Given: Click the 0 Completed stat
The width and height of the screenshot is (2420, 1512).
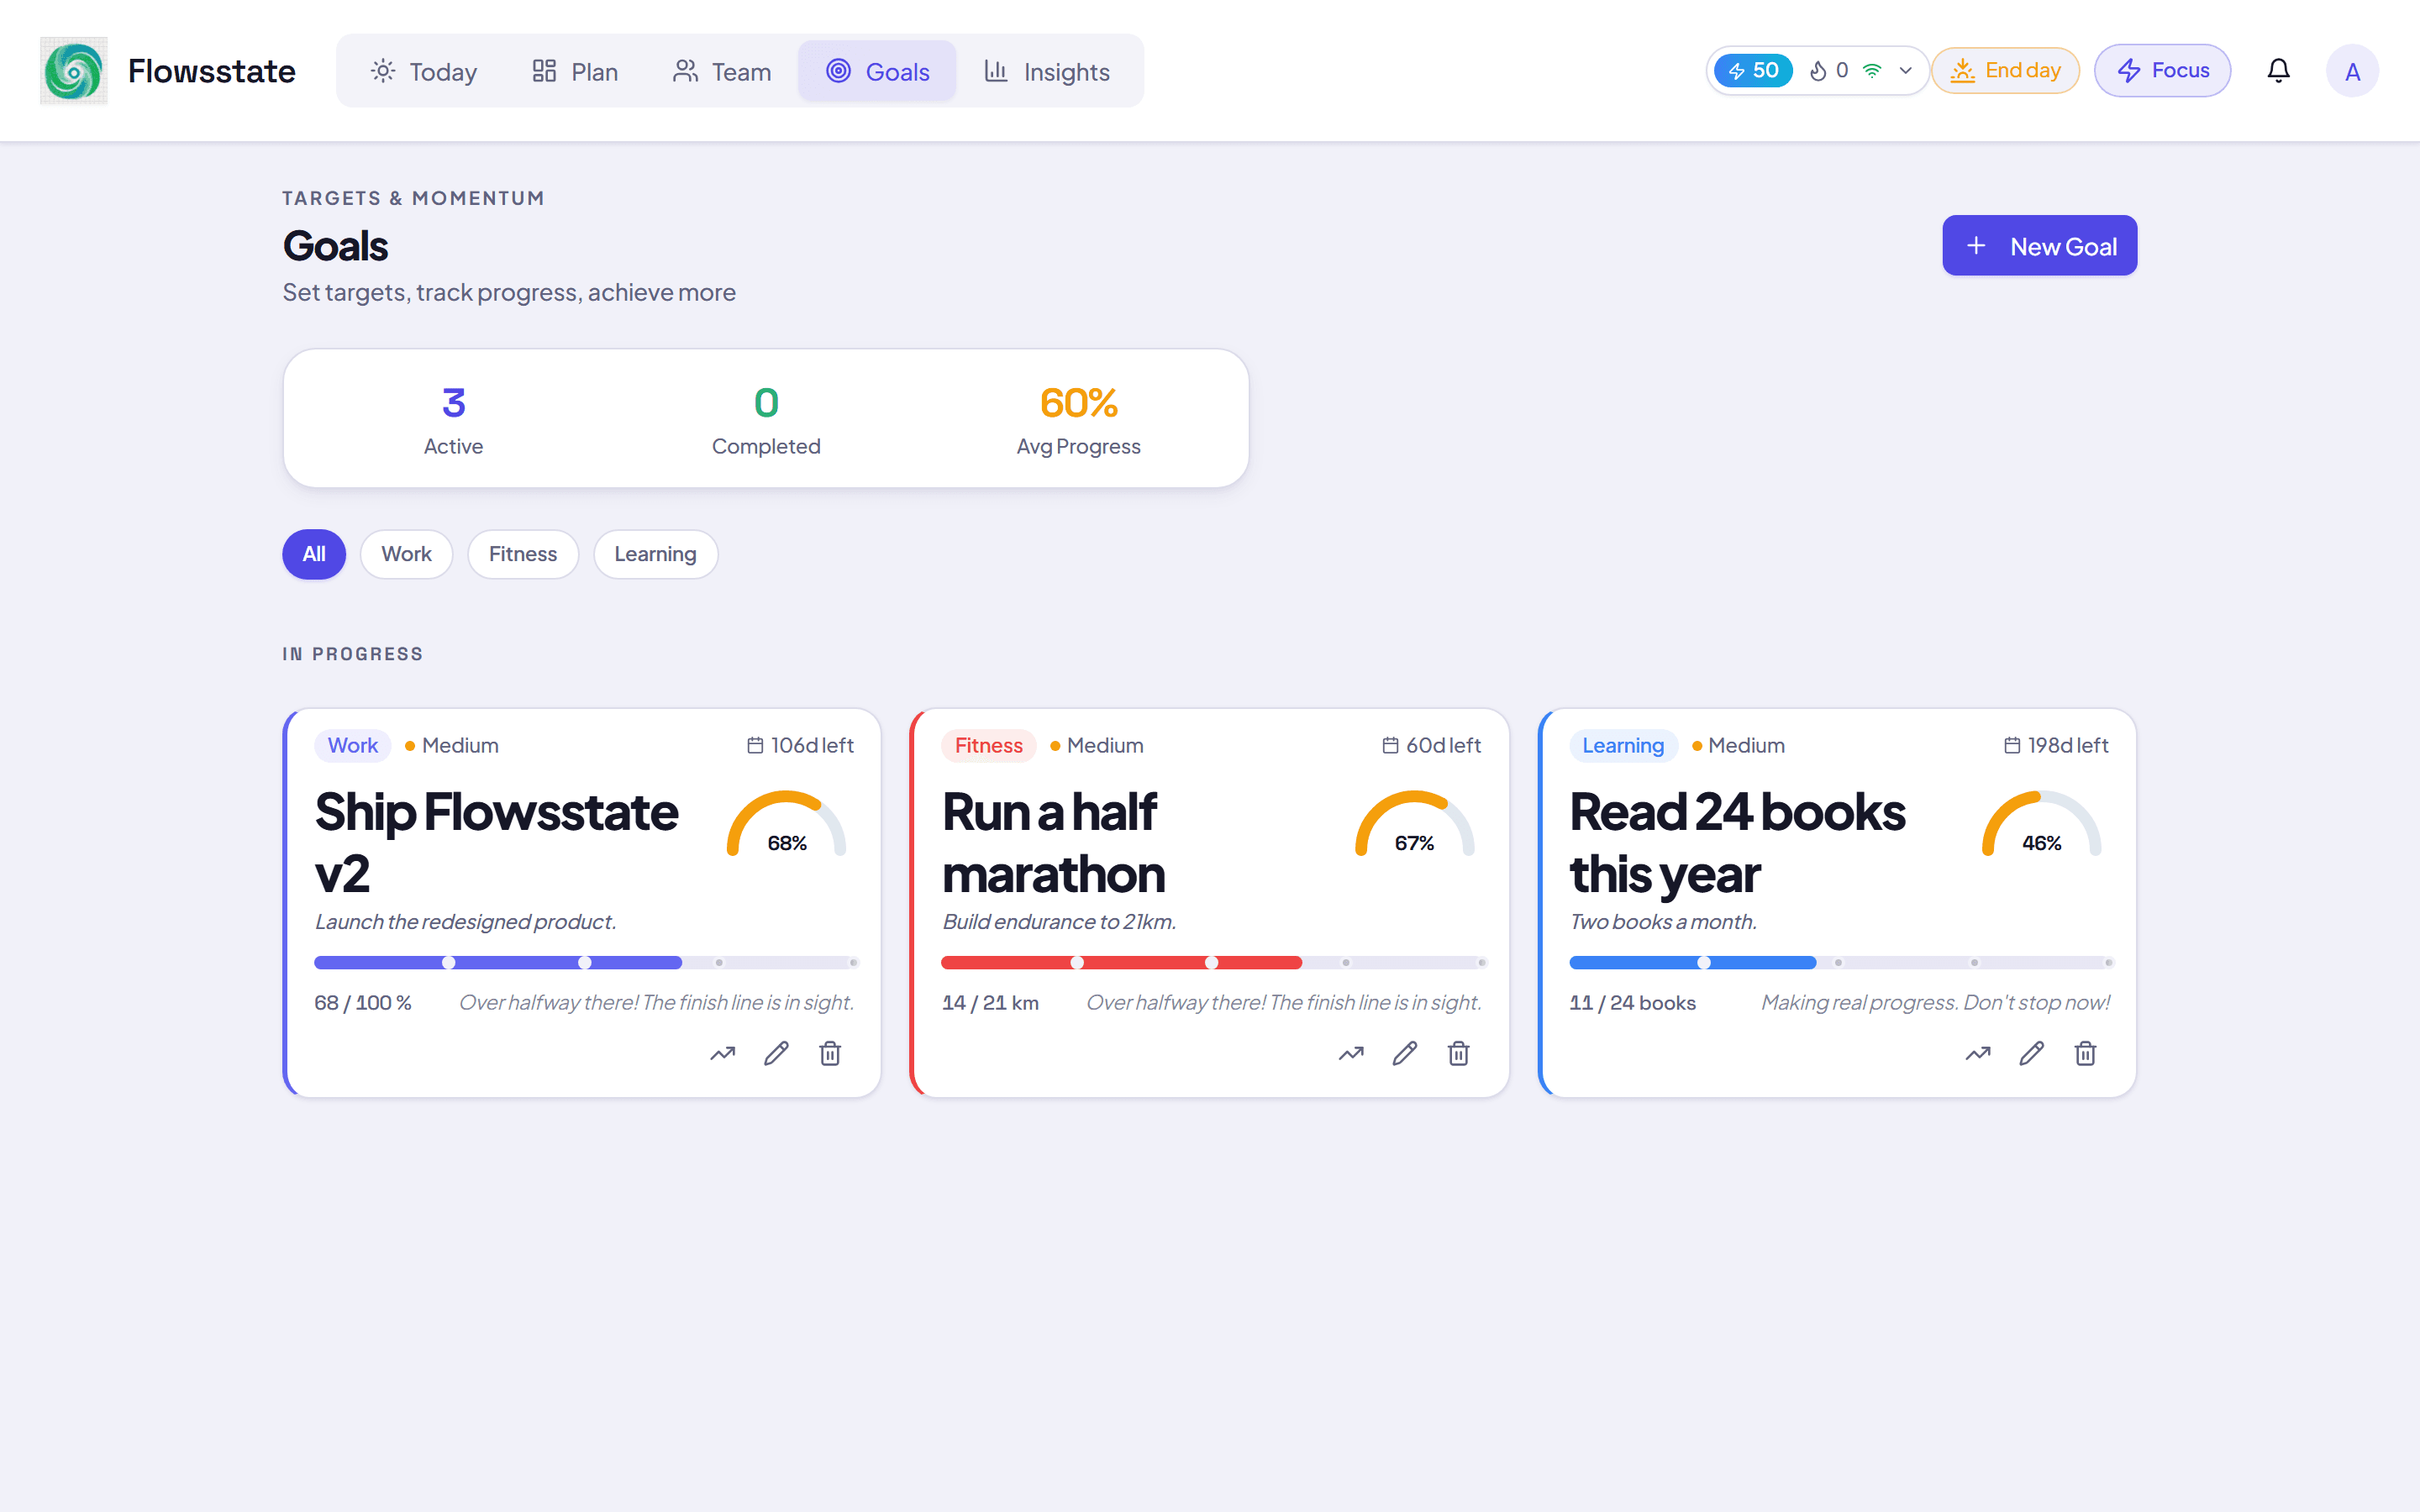Looking at the screenshot, I should coord(766,419).
